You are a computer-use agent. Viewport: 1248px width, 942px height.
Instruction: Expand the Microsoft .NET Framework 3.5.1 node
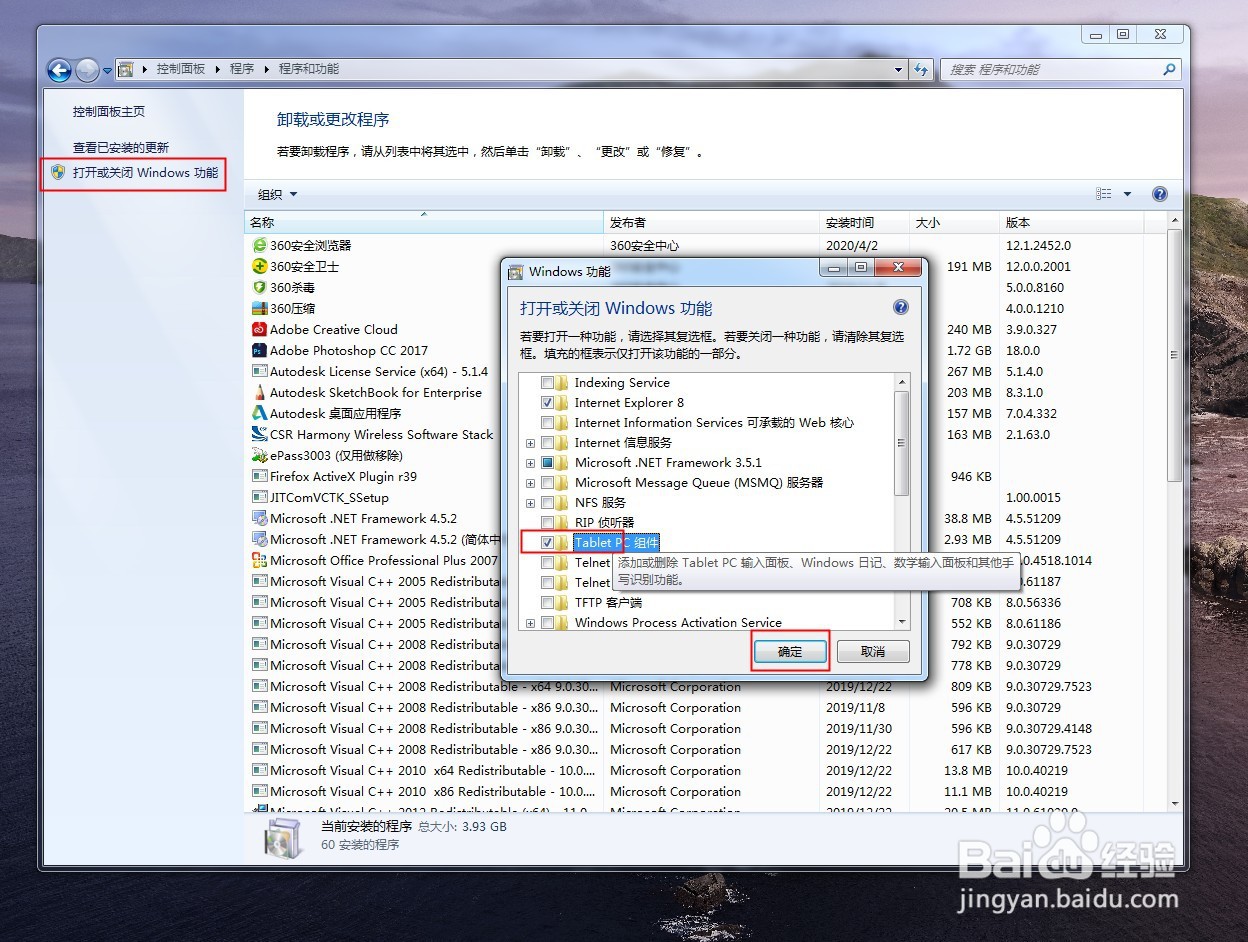(x=530, y=462)
